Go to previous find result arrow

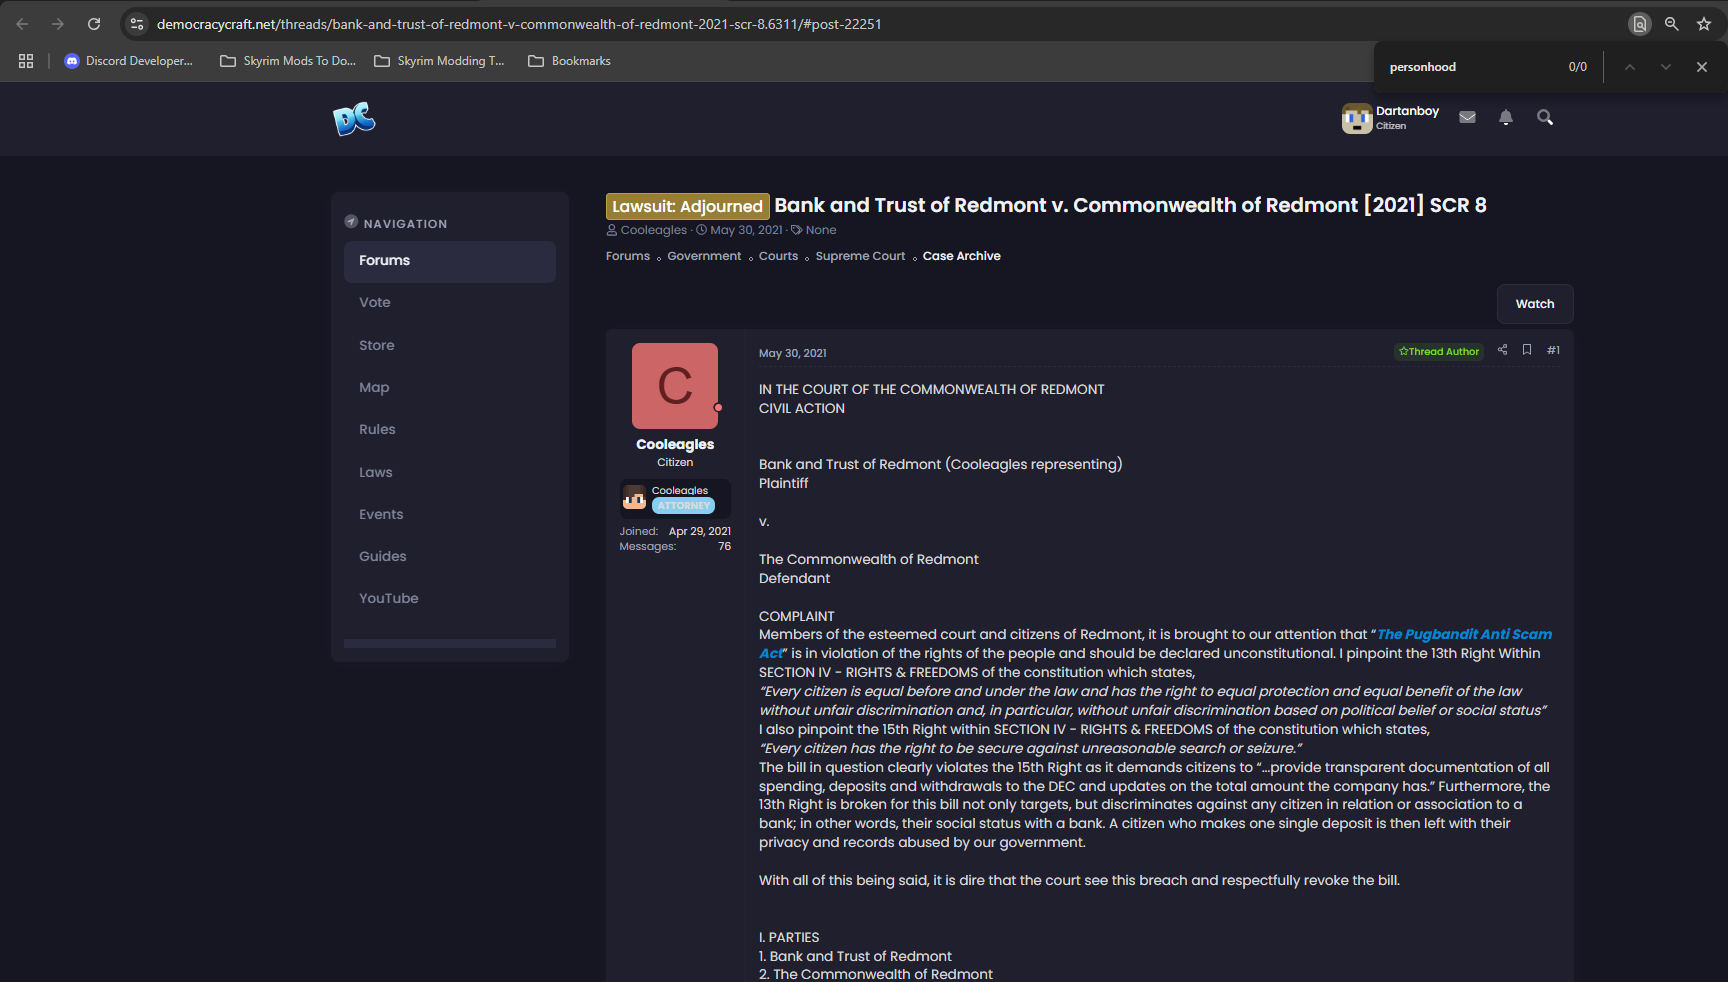tap(1630, 67)
